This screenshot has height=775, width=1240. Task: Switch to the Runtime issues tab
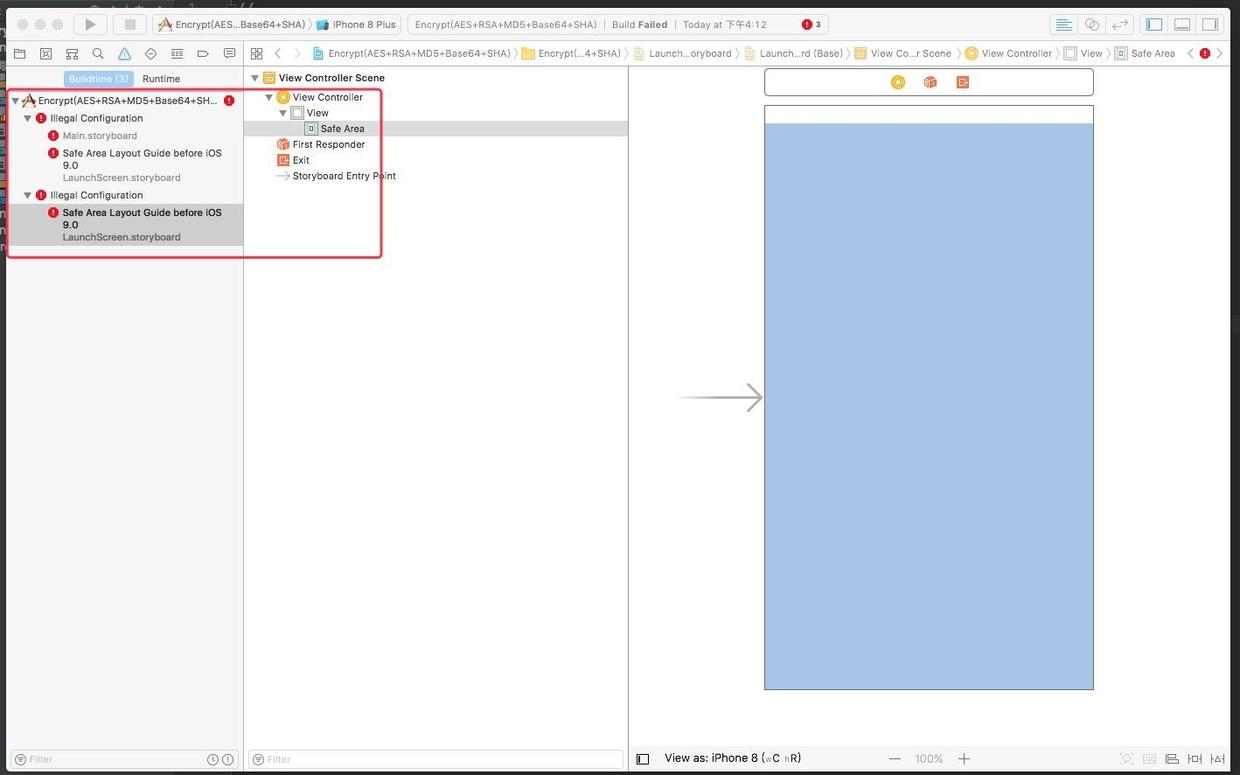tap(161, 79)
